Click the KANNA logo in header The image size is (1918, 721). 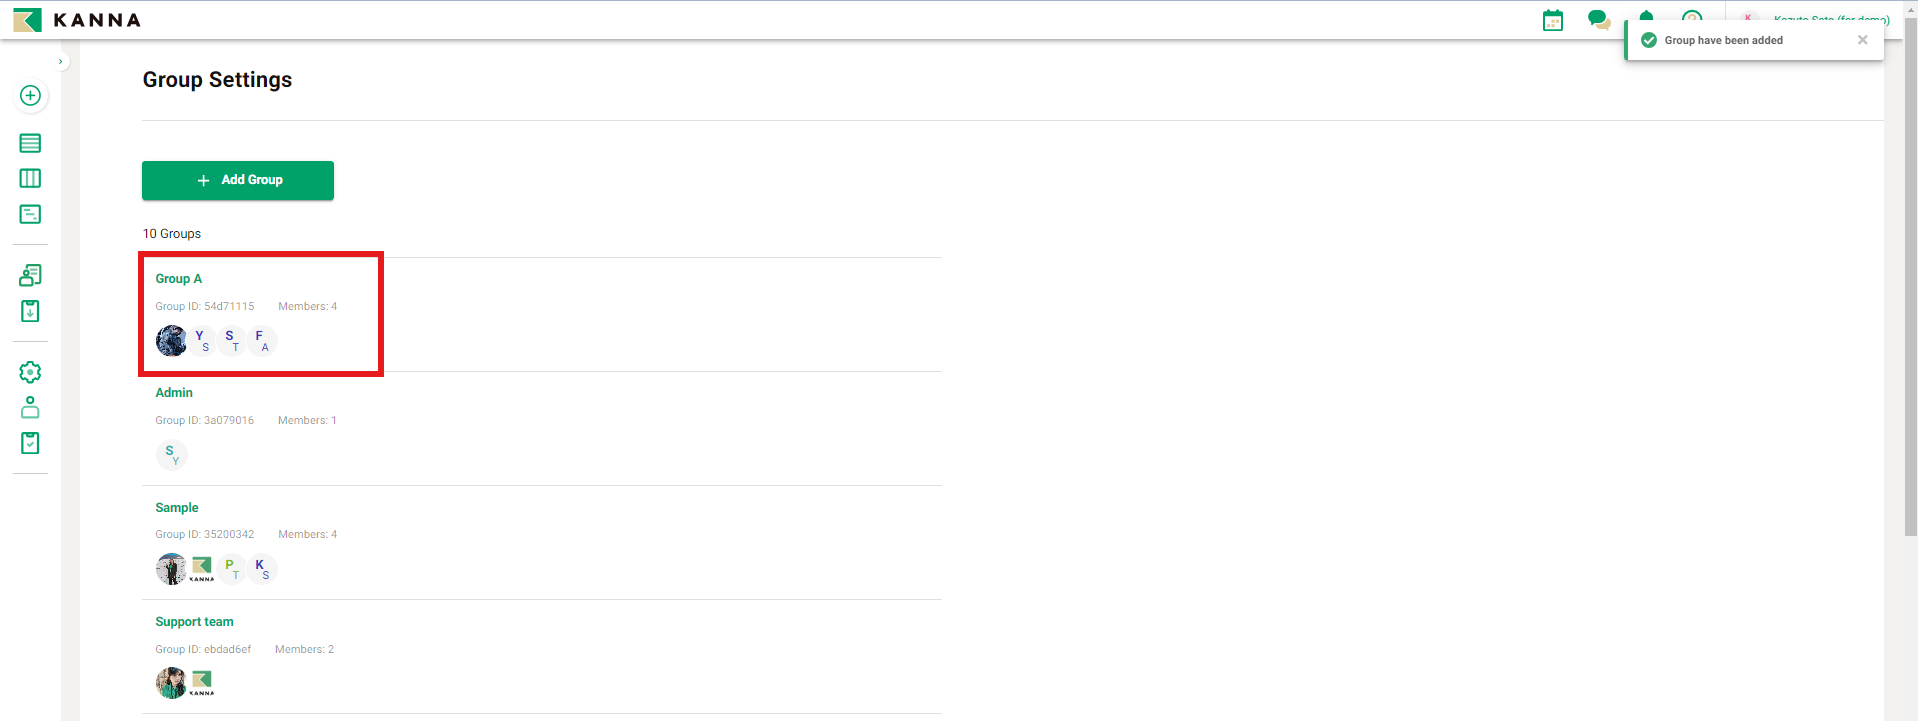click(x=77, y=20)
